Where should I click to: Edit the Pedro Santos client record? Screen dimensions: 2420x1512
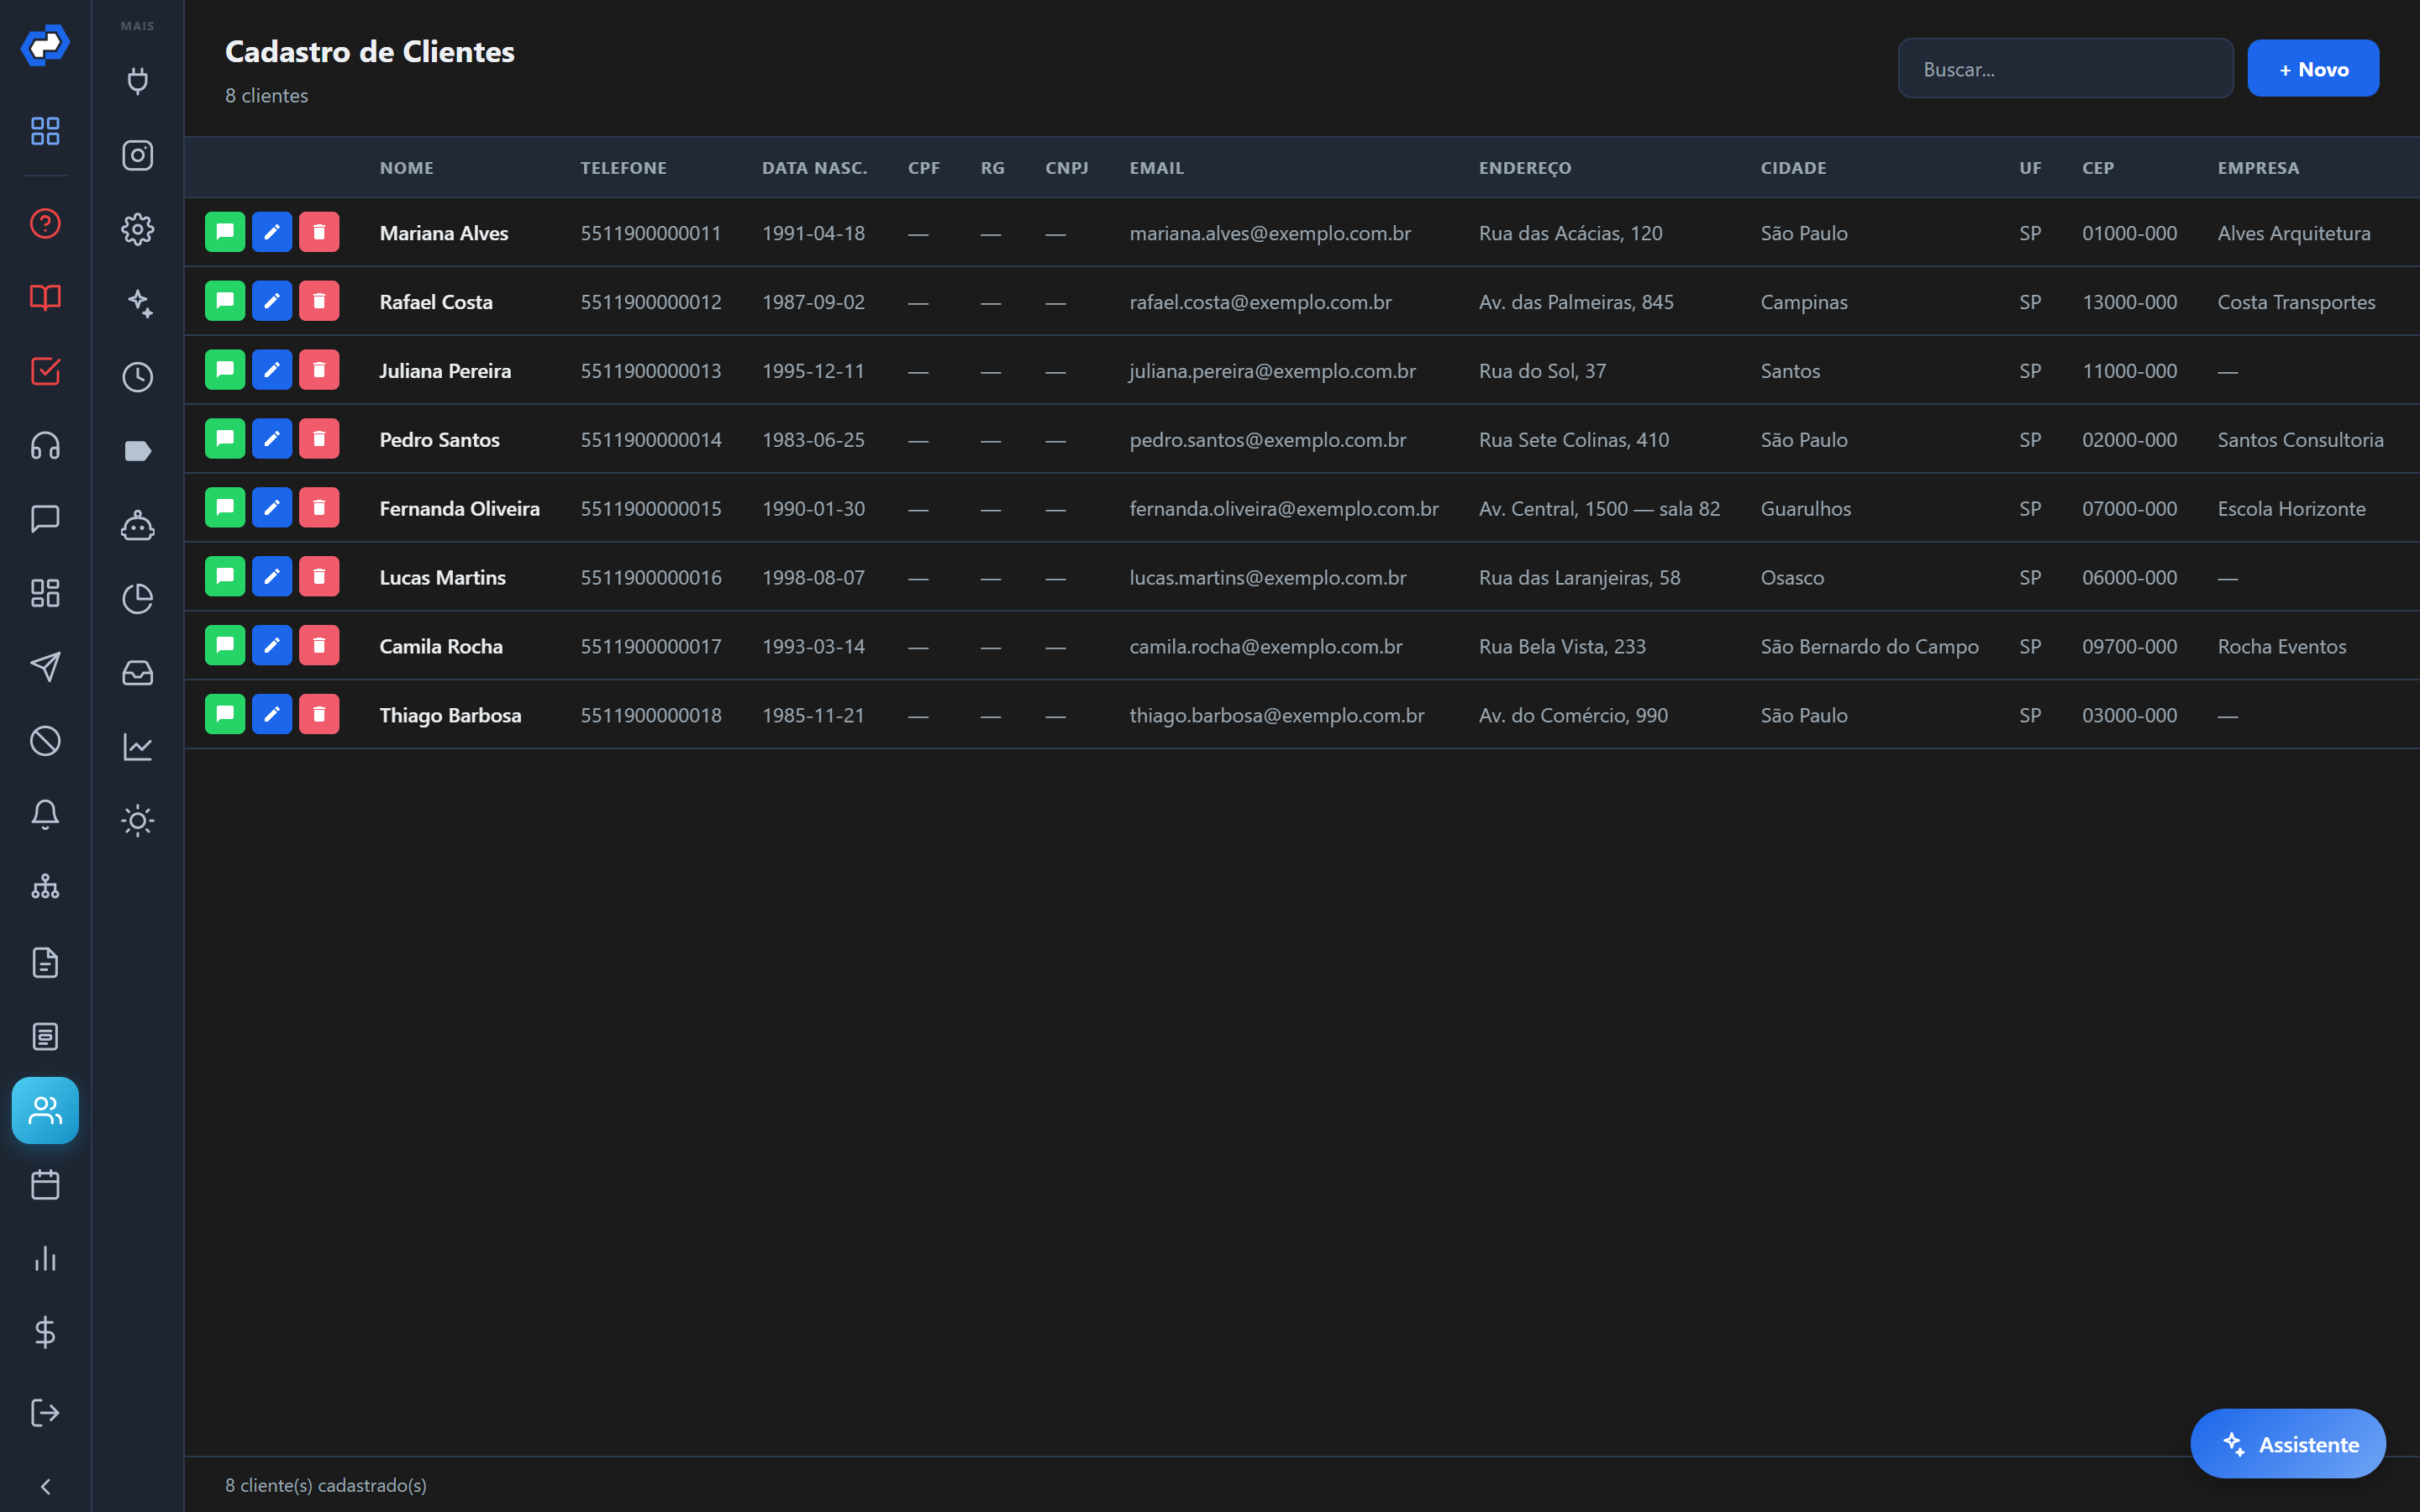(x=272, y=439)
